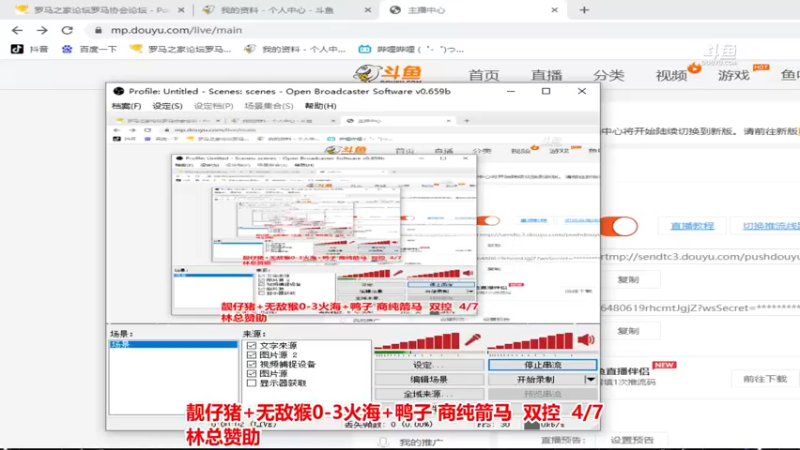
Task: Toggle the orange live stream switch
Action: click(x=619, y=226)
